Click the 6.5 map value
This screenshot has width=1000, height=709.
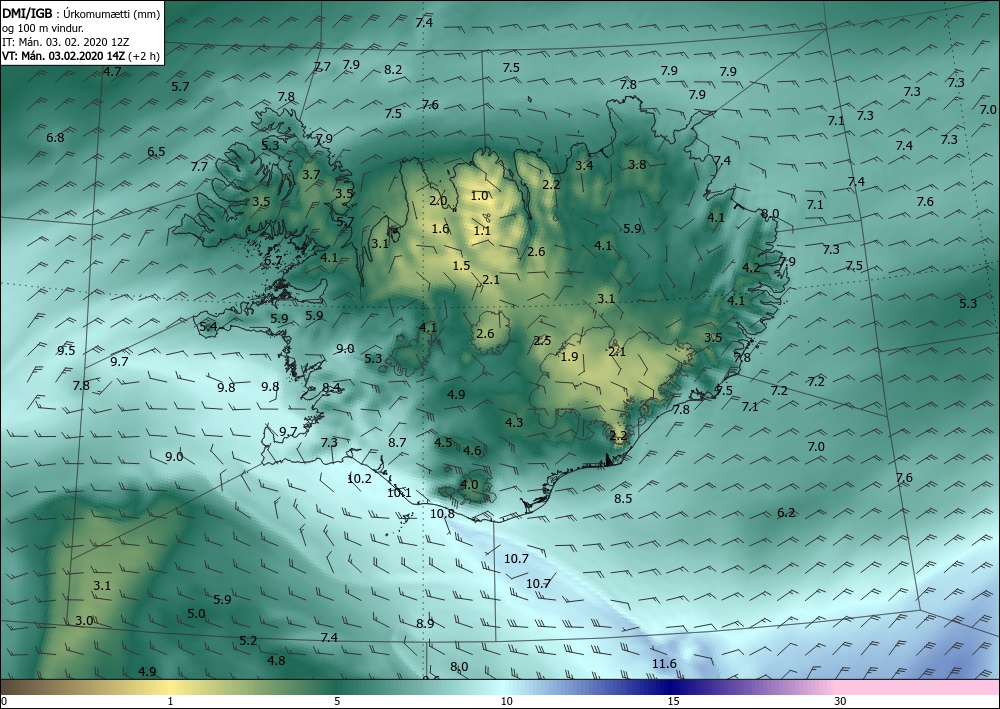tap(156, 151)
